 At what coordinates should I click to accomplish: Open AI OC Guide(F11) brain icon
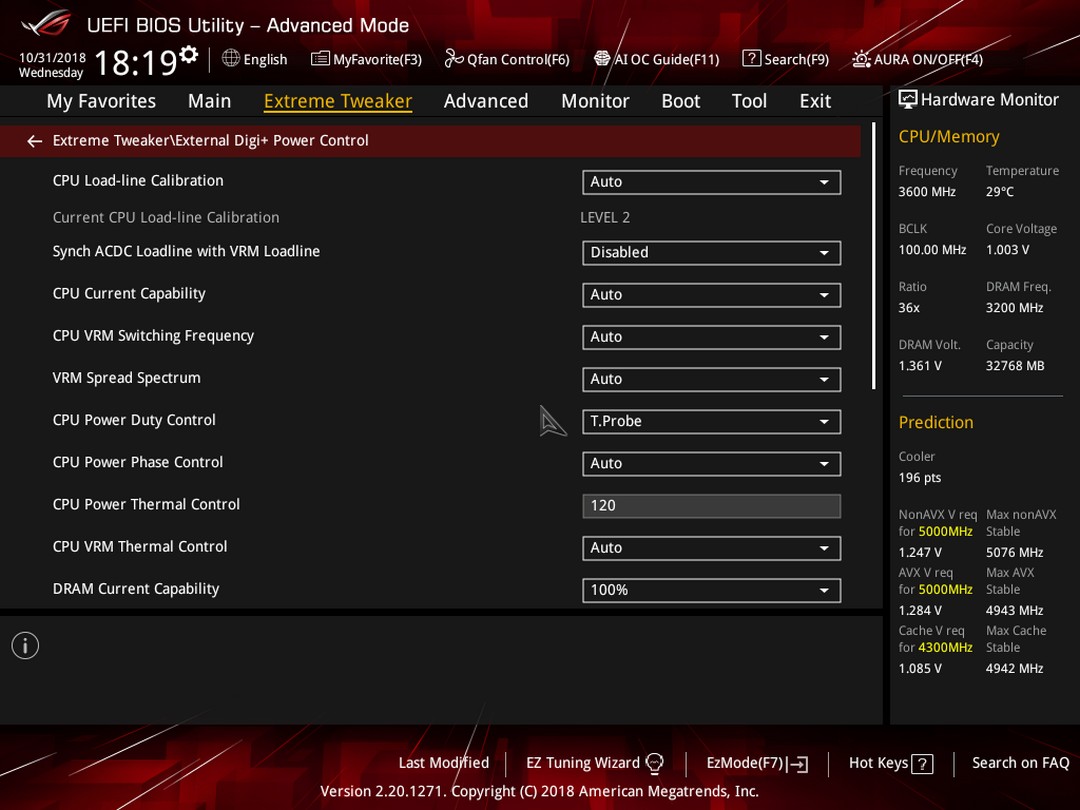pos(602,59)
